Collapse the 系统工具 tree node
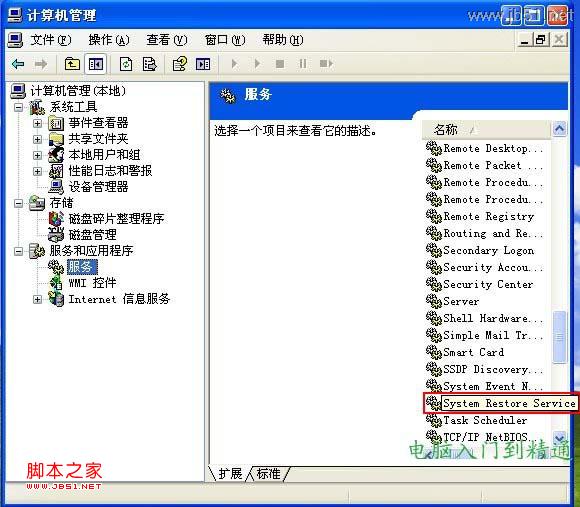This screenshot has height=507, width=580. (x=18, y=108)
